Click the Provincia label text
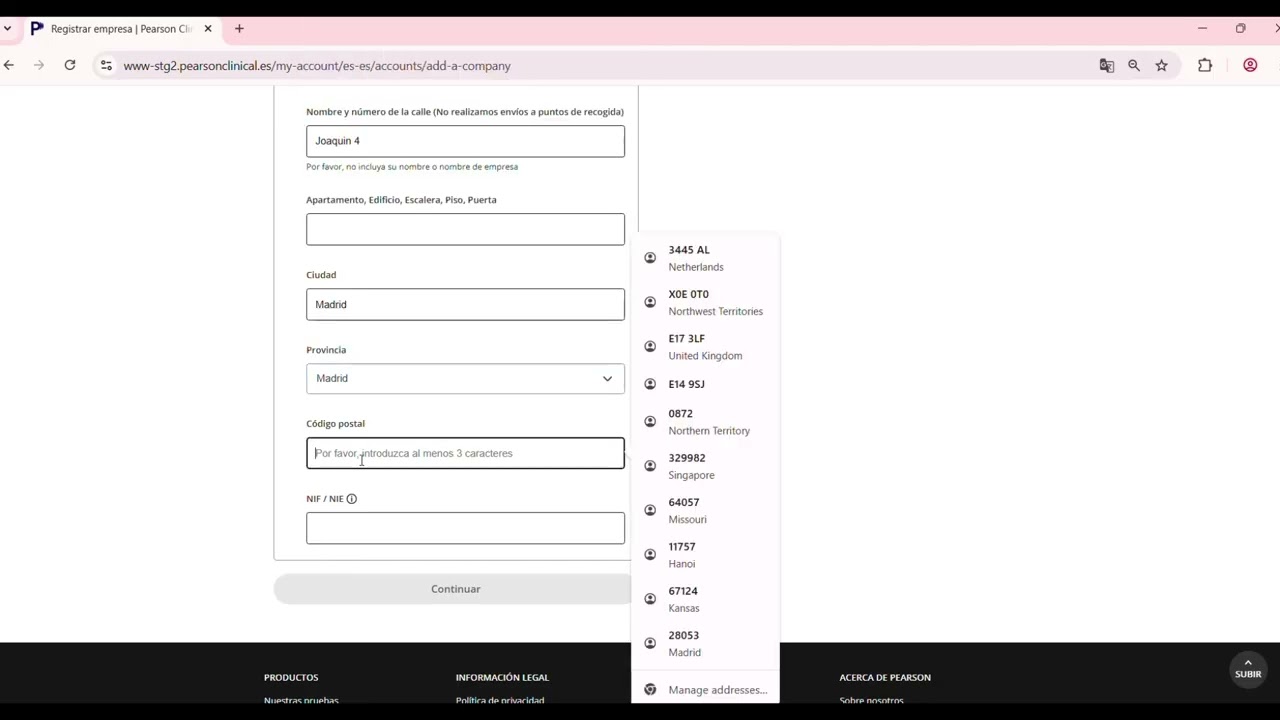Screen dimensions: 1280x720 326,350
